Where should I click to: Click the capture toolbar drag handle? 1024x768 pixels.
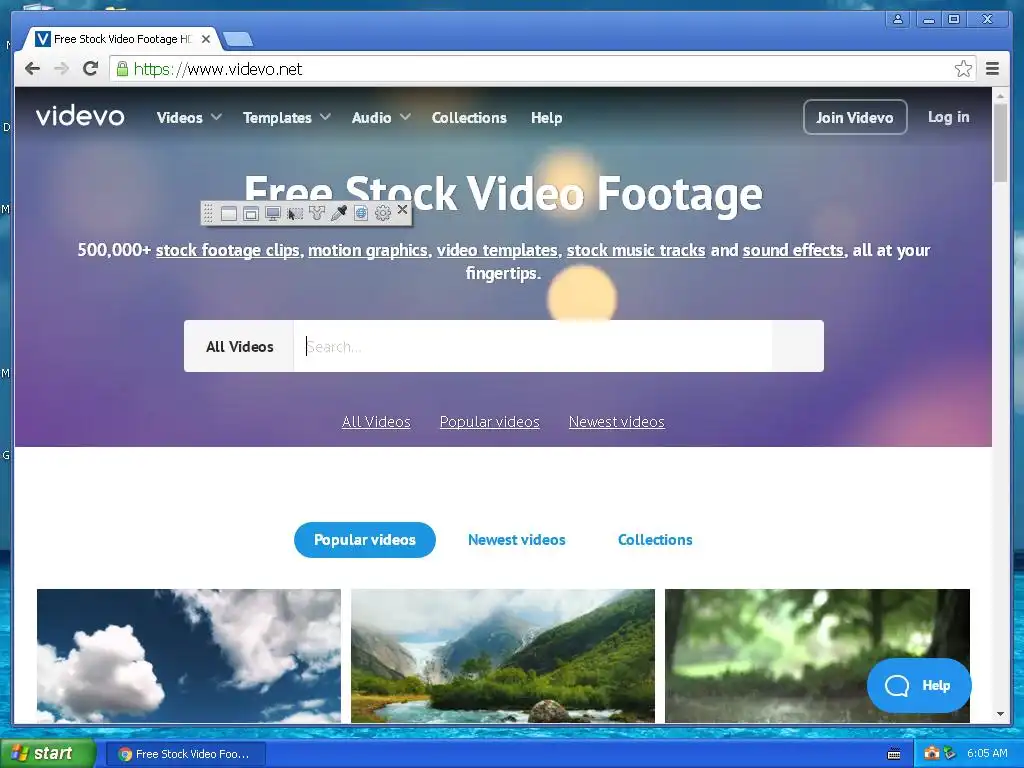[x=208, y=214]
